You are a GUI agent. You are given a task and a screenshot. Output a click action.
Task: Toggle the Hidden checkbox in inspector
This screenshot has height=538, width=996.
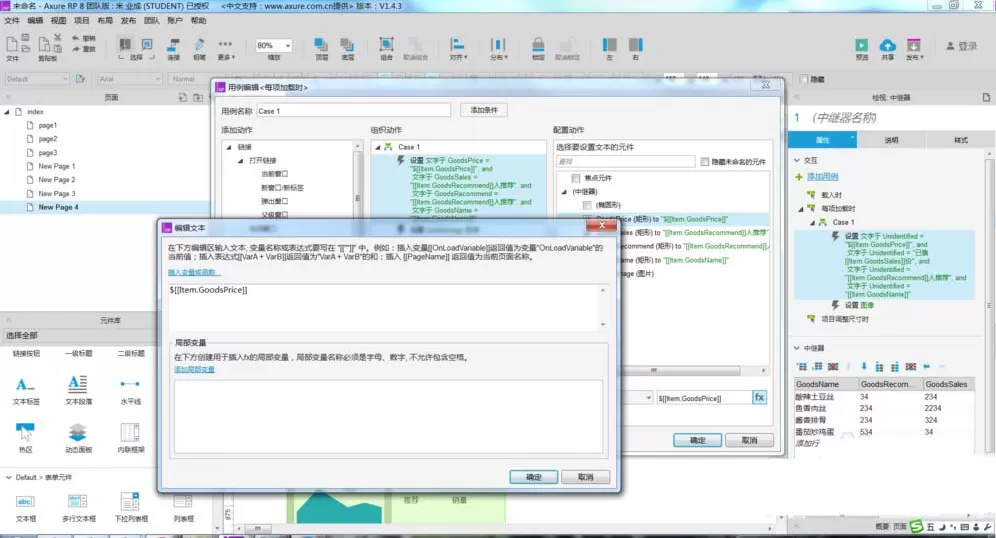pos(804,79)
